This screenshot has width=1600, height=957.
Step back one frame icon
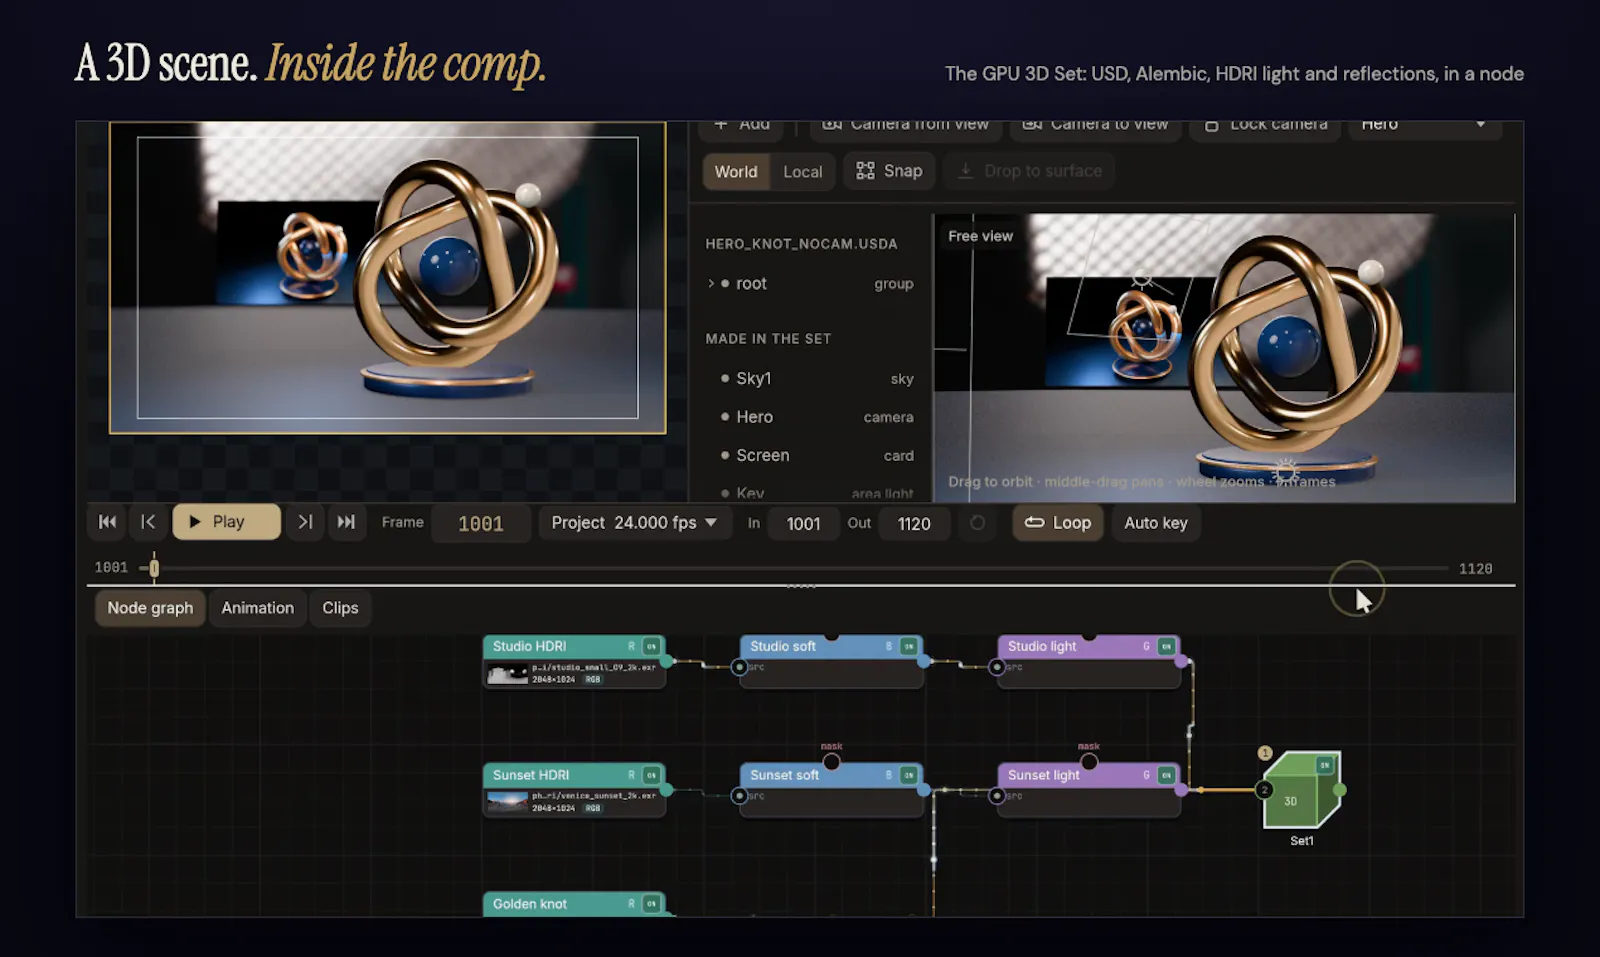coord(148,522)
